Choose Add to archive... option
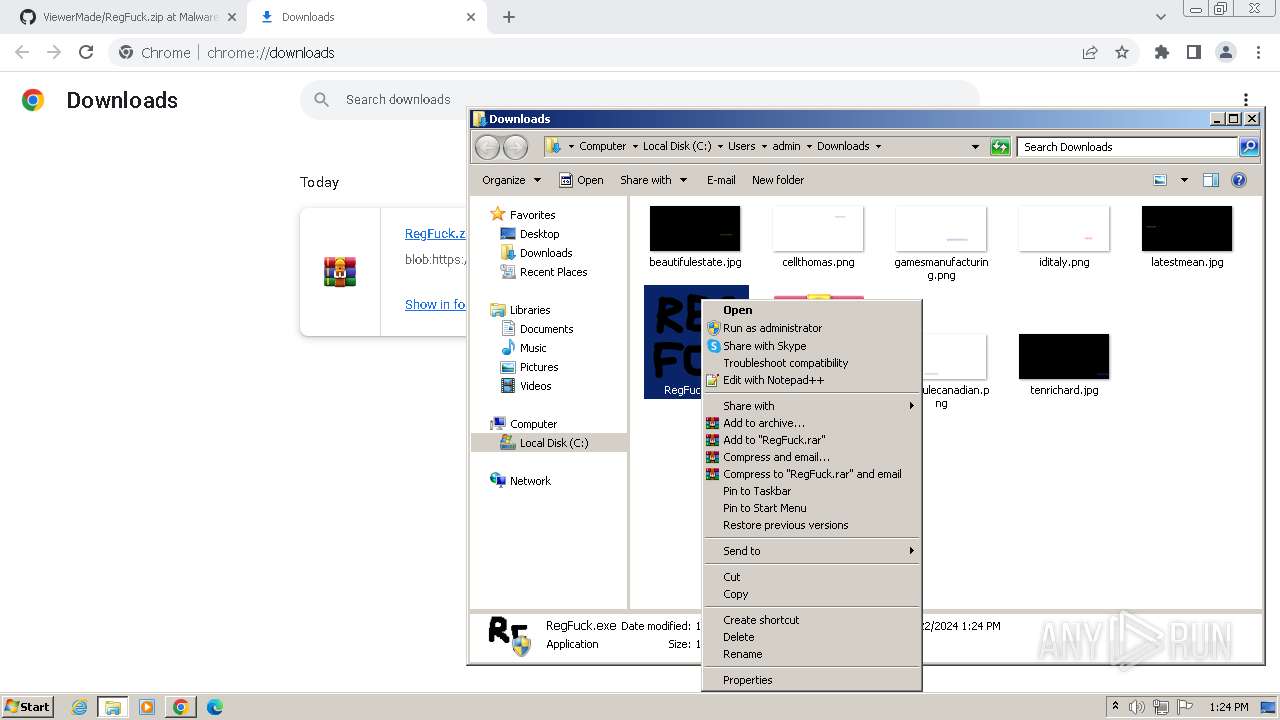Viewport: 1280px width, 720px height. [x=811, y=423]
